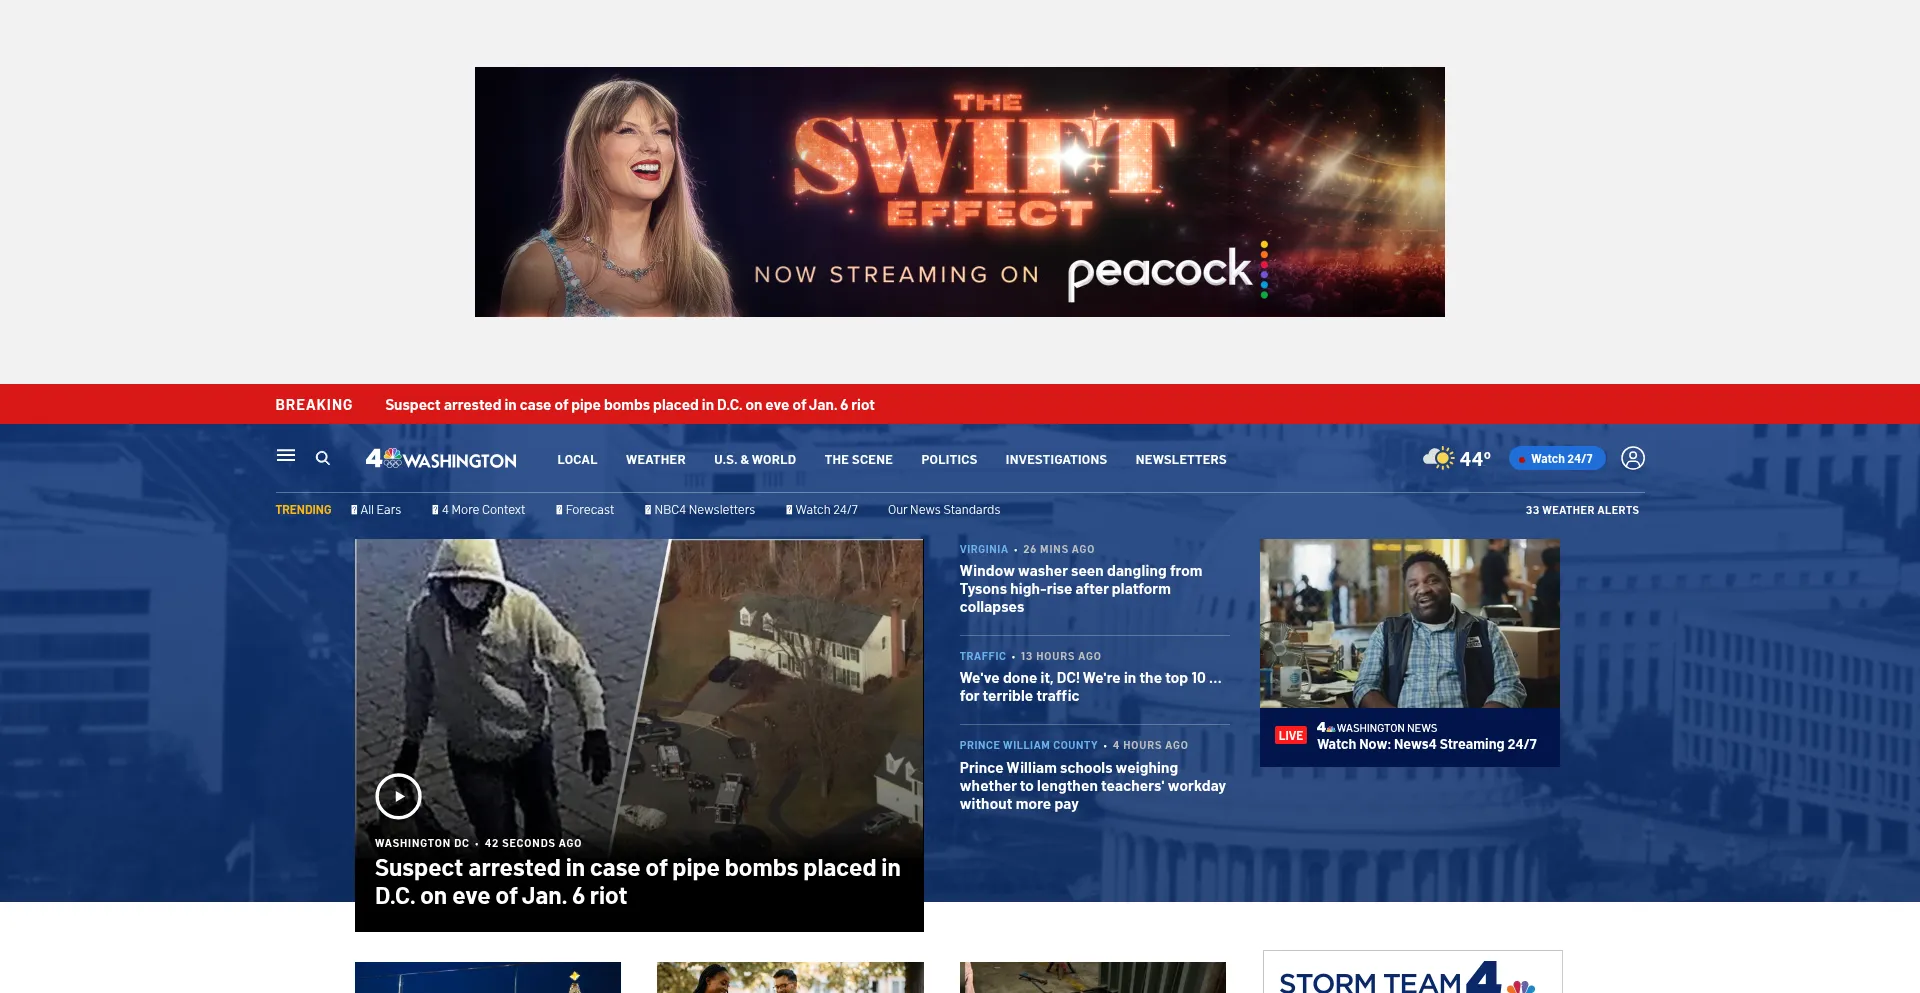
Task: Click the search magnifier icon
Action: [323, 458]
